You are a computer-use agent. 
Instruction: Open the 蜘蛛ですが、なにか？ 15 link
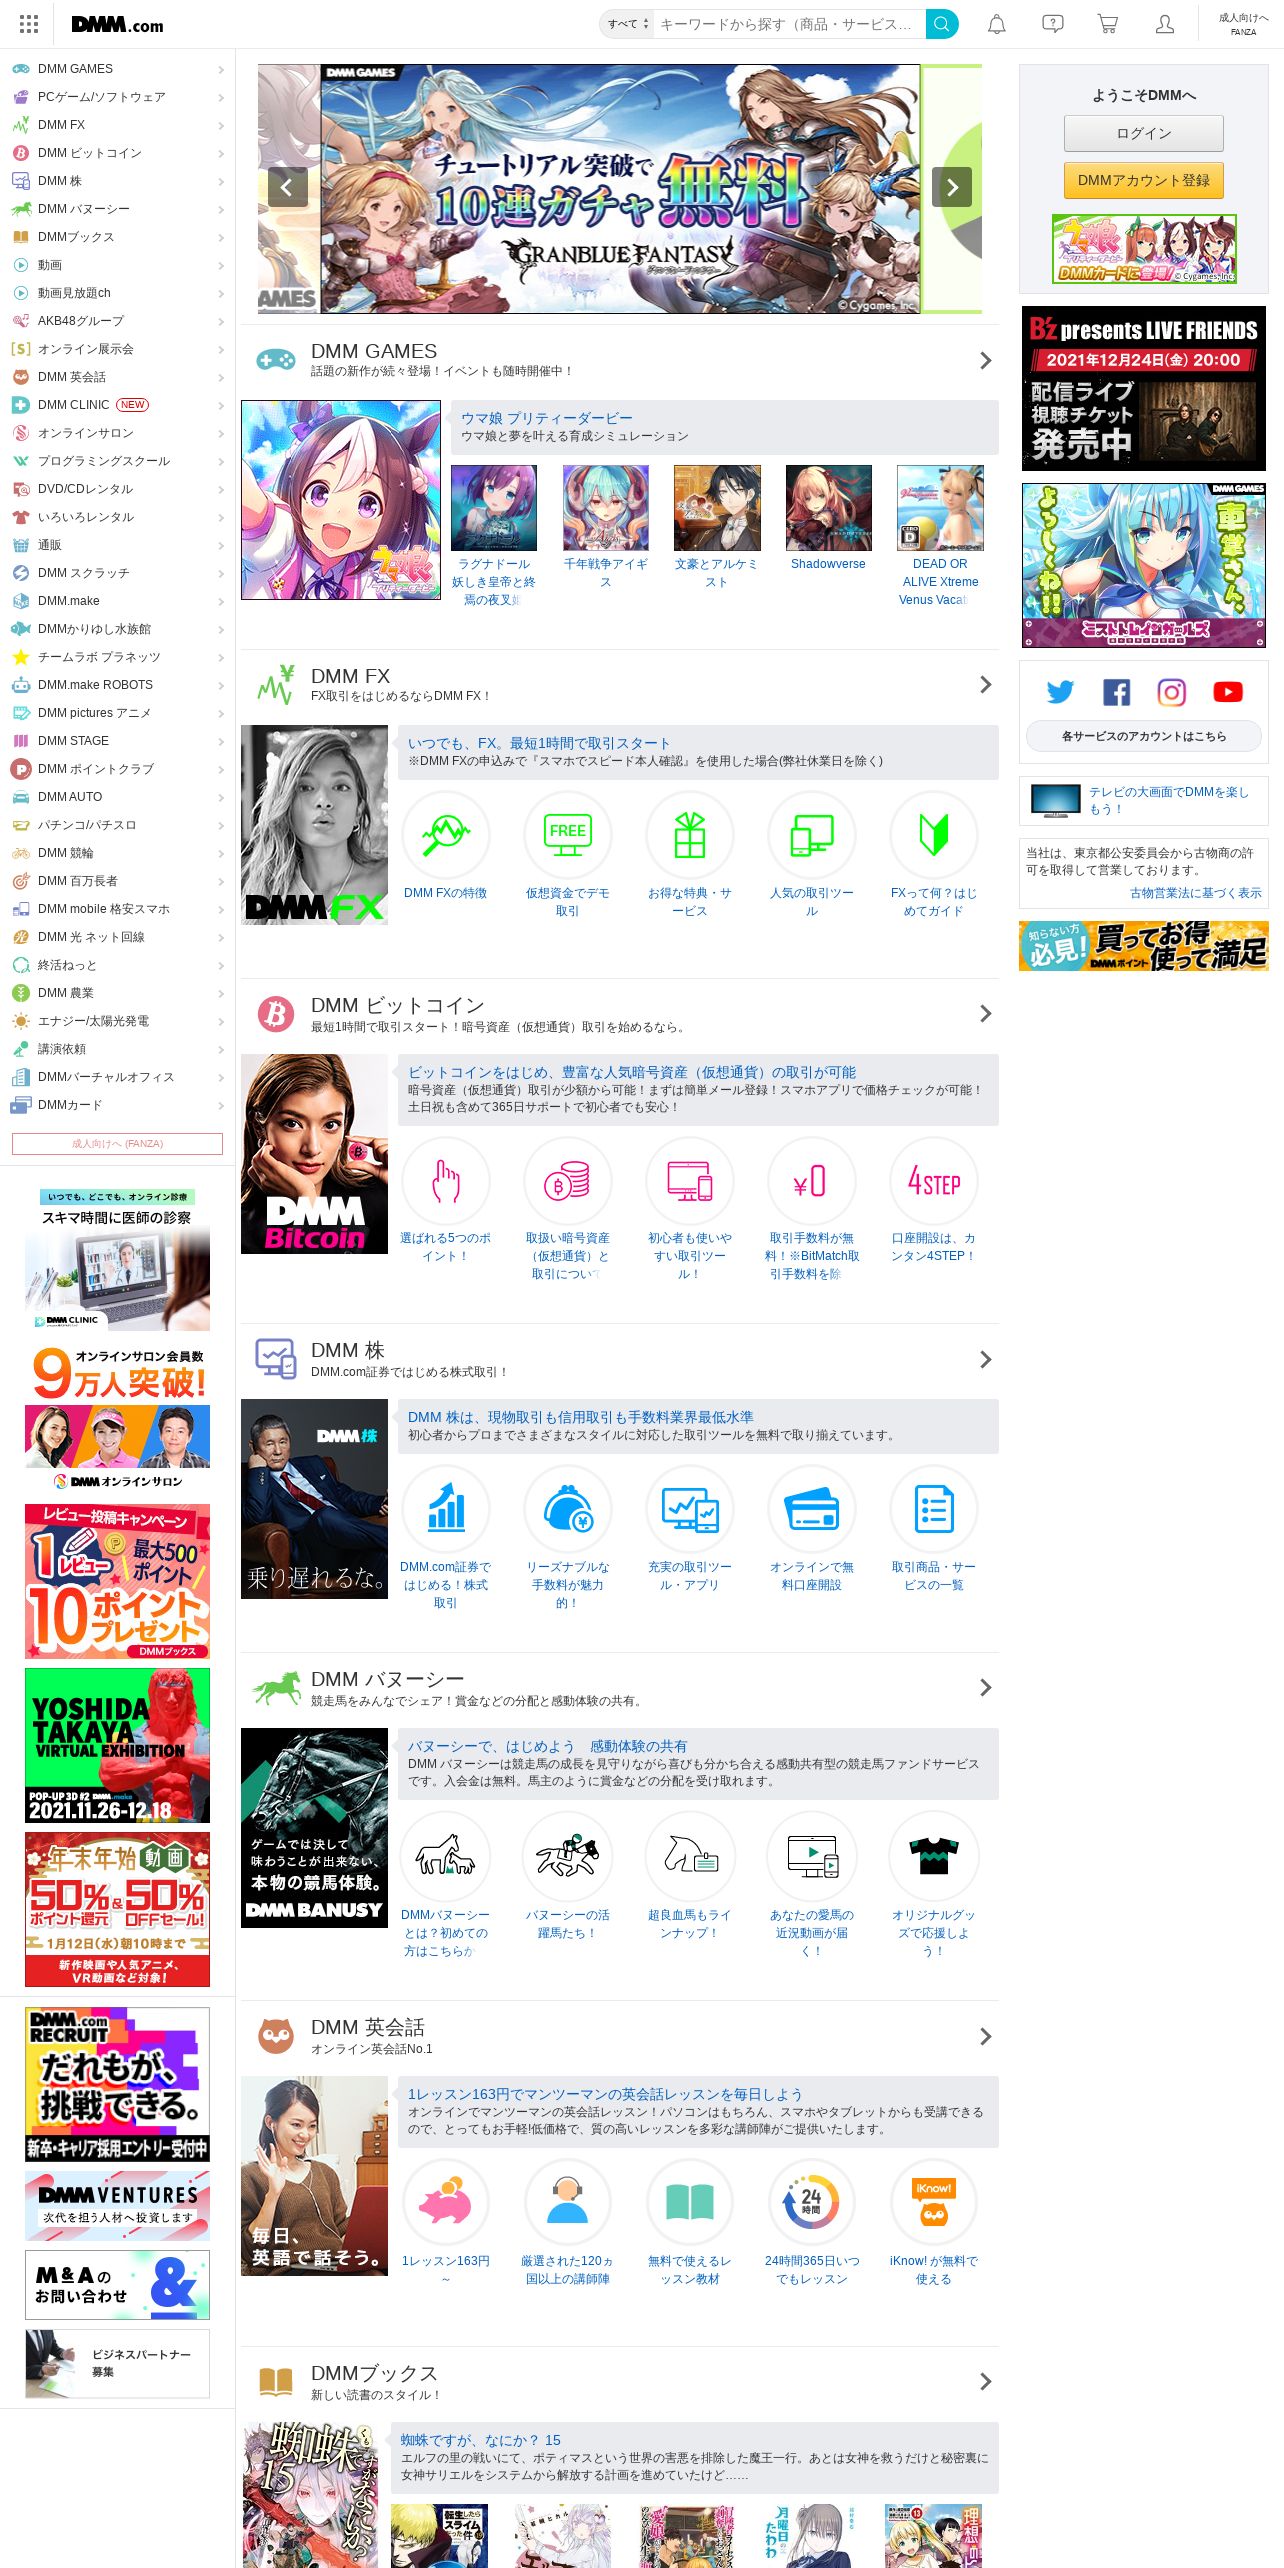(x=481, y=2440)
